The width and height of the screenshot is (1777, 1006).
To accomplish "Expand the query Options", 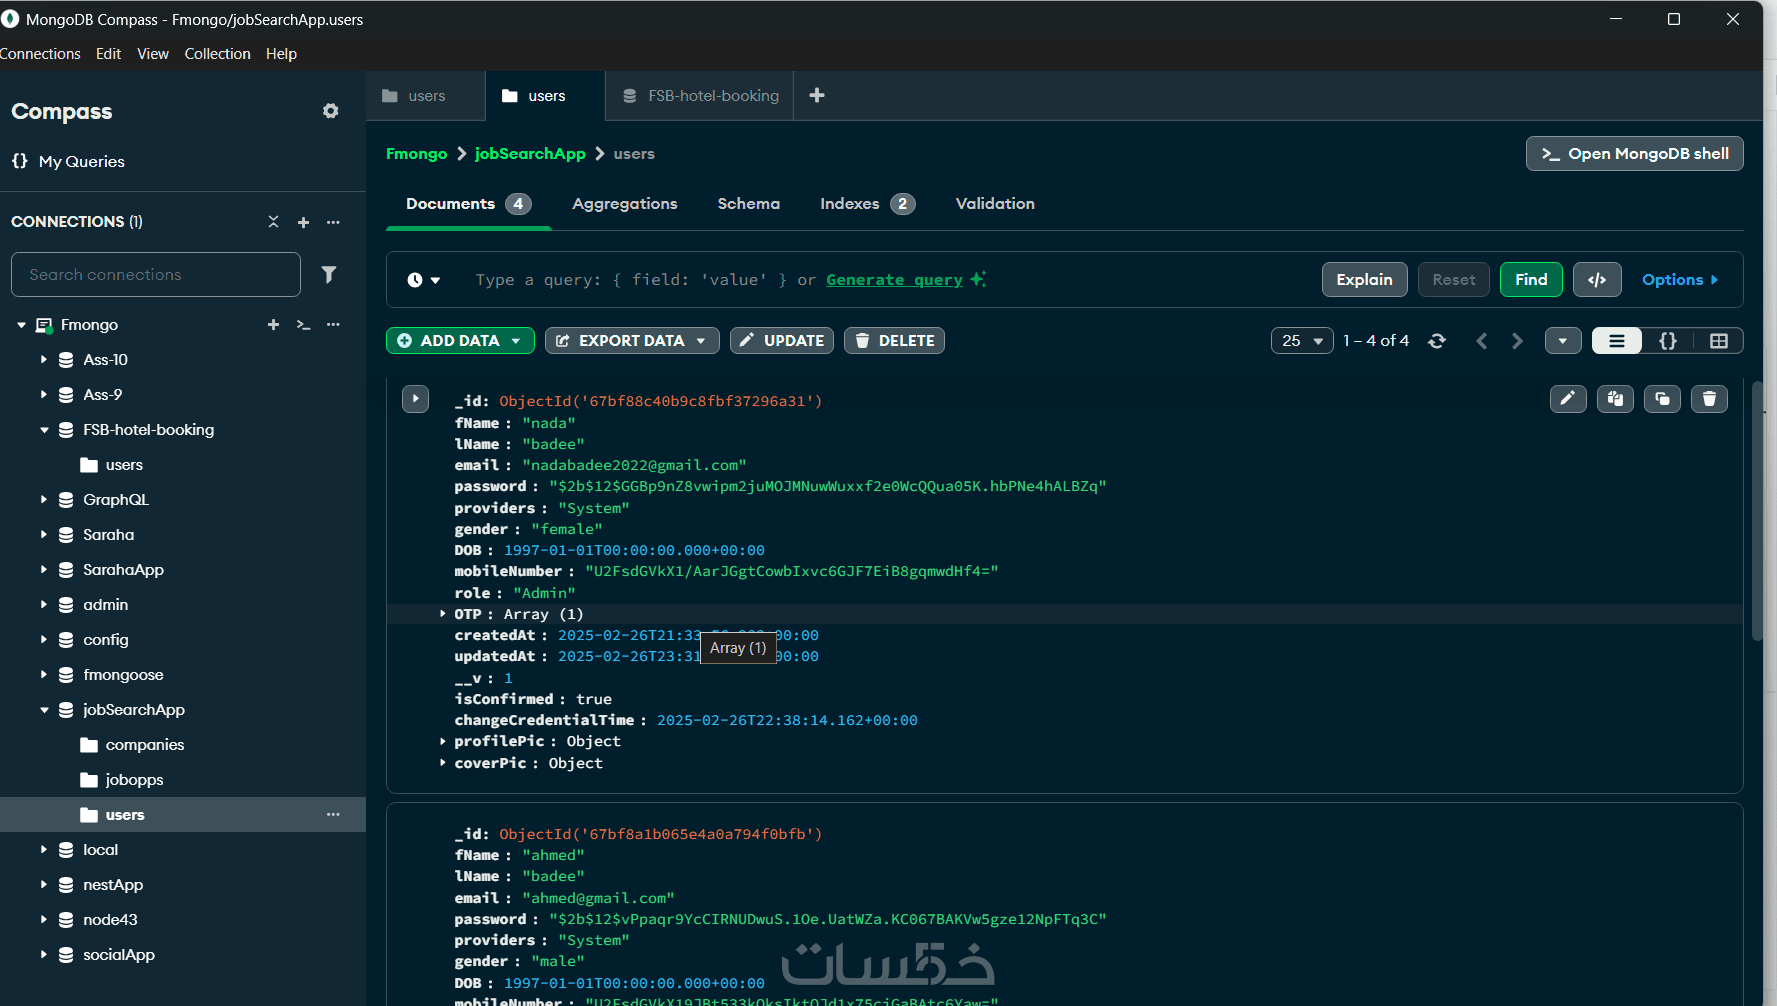I will pos(1680,280).
